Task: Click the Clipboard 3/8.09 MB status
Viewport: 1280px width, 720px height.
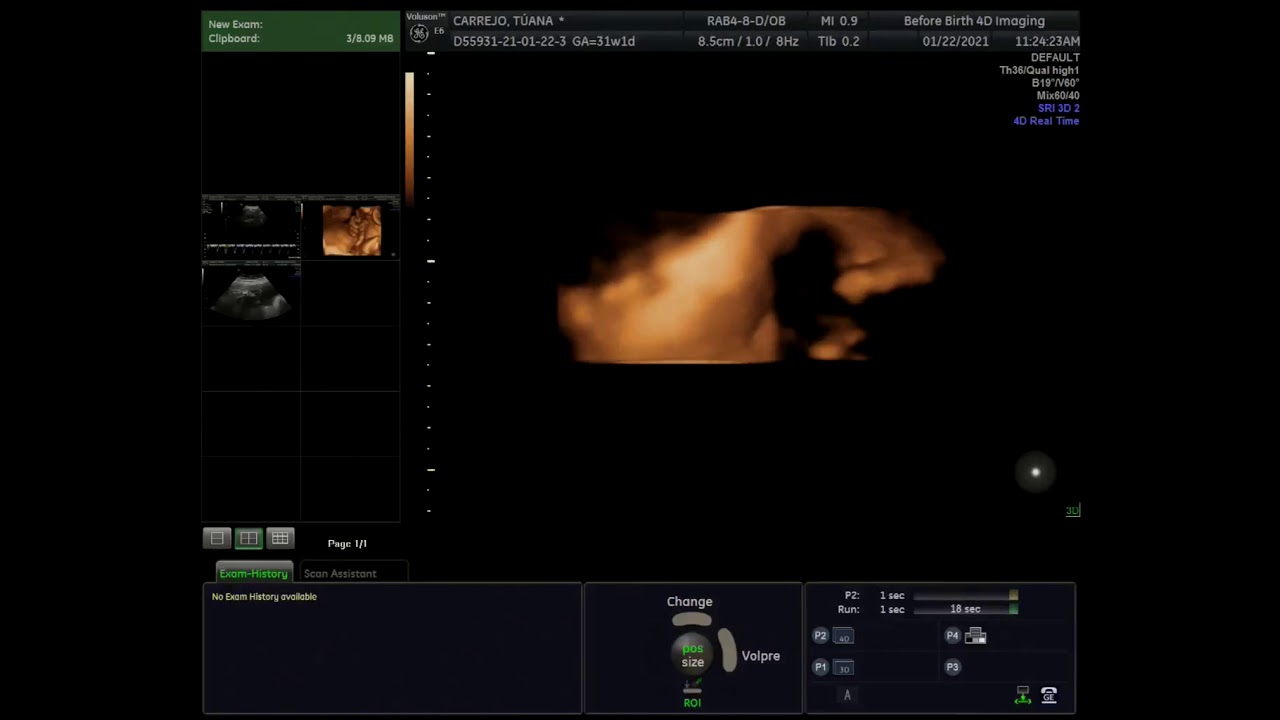Action: 300,38
